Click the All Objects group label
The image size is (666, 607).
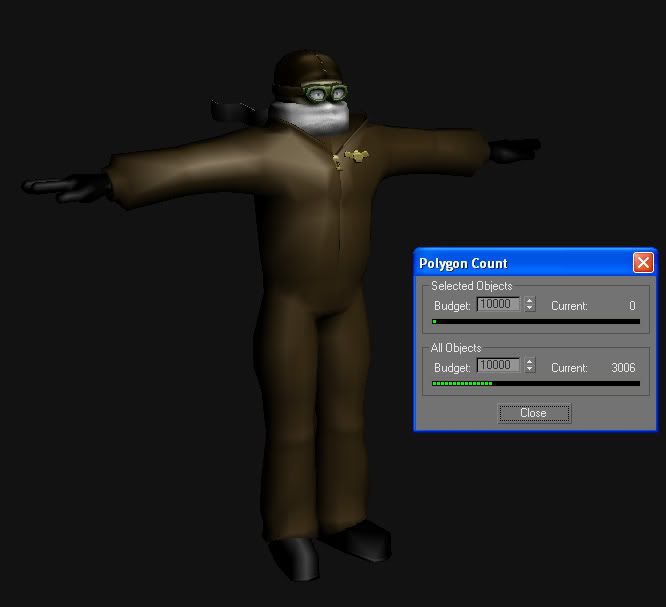point(456,348)
